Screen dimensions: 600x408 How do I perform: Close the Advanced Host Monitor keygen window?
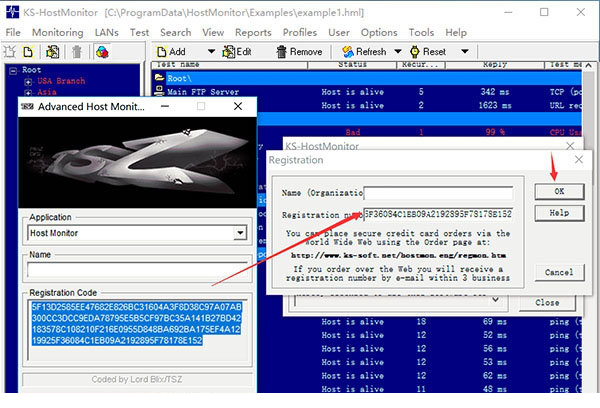[x=238, y=106]
